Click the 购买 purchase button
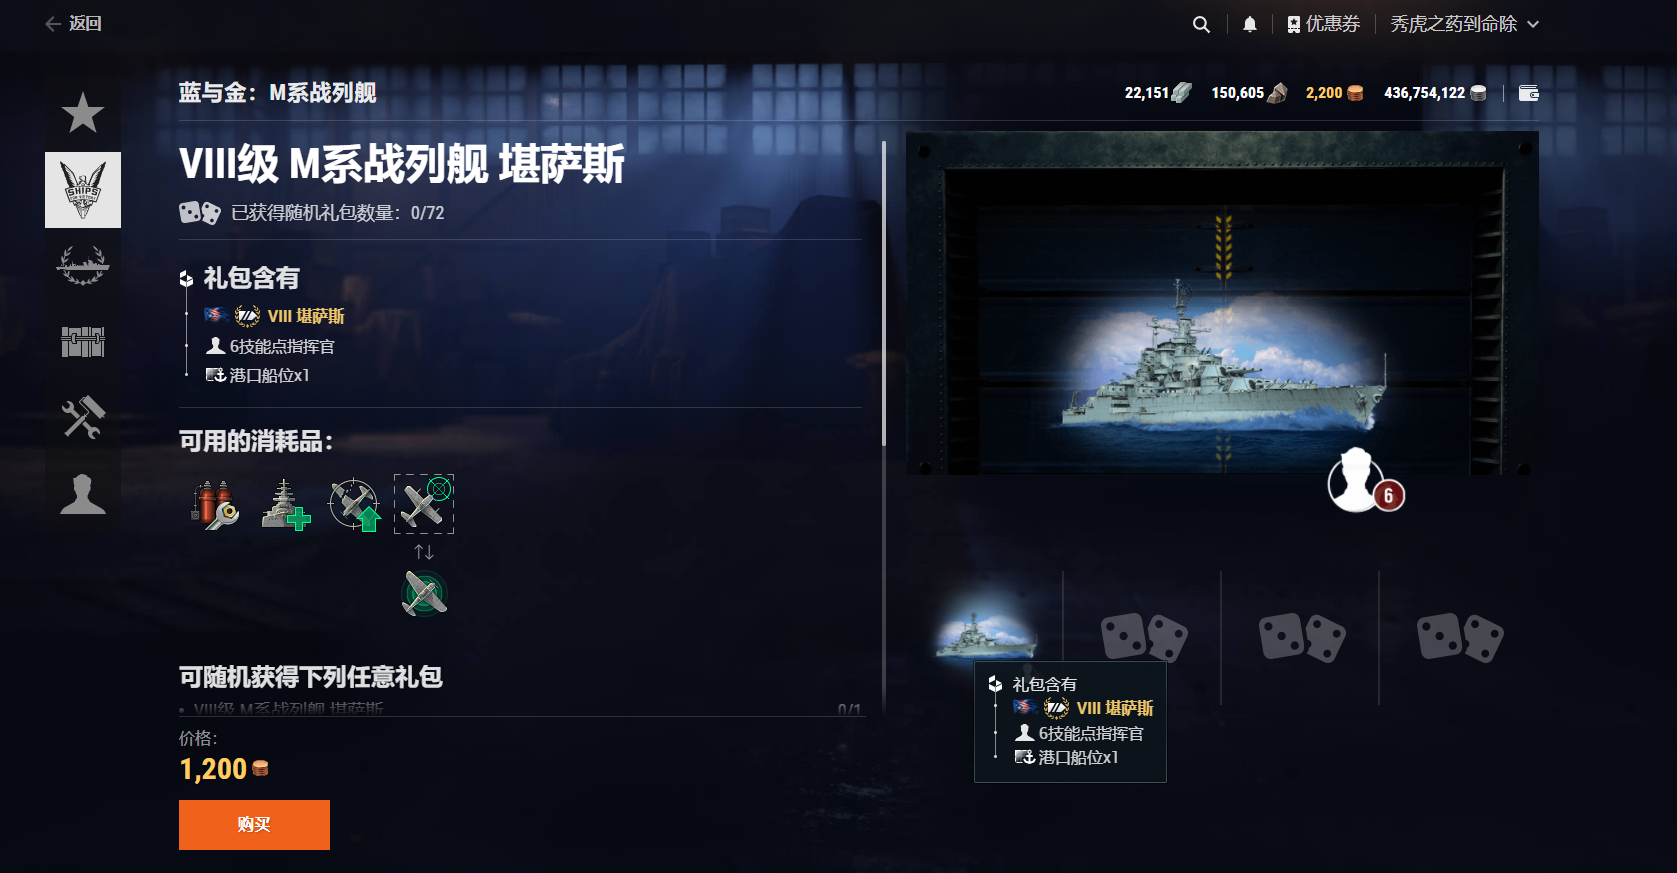Viewport: 1677px width, 873px height. 254,825
